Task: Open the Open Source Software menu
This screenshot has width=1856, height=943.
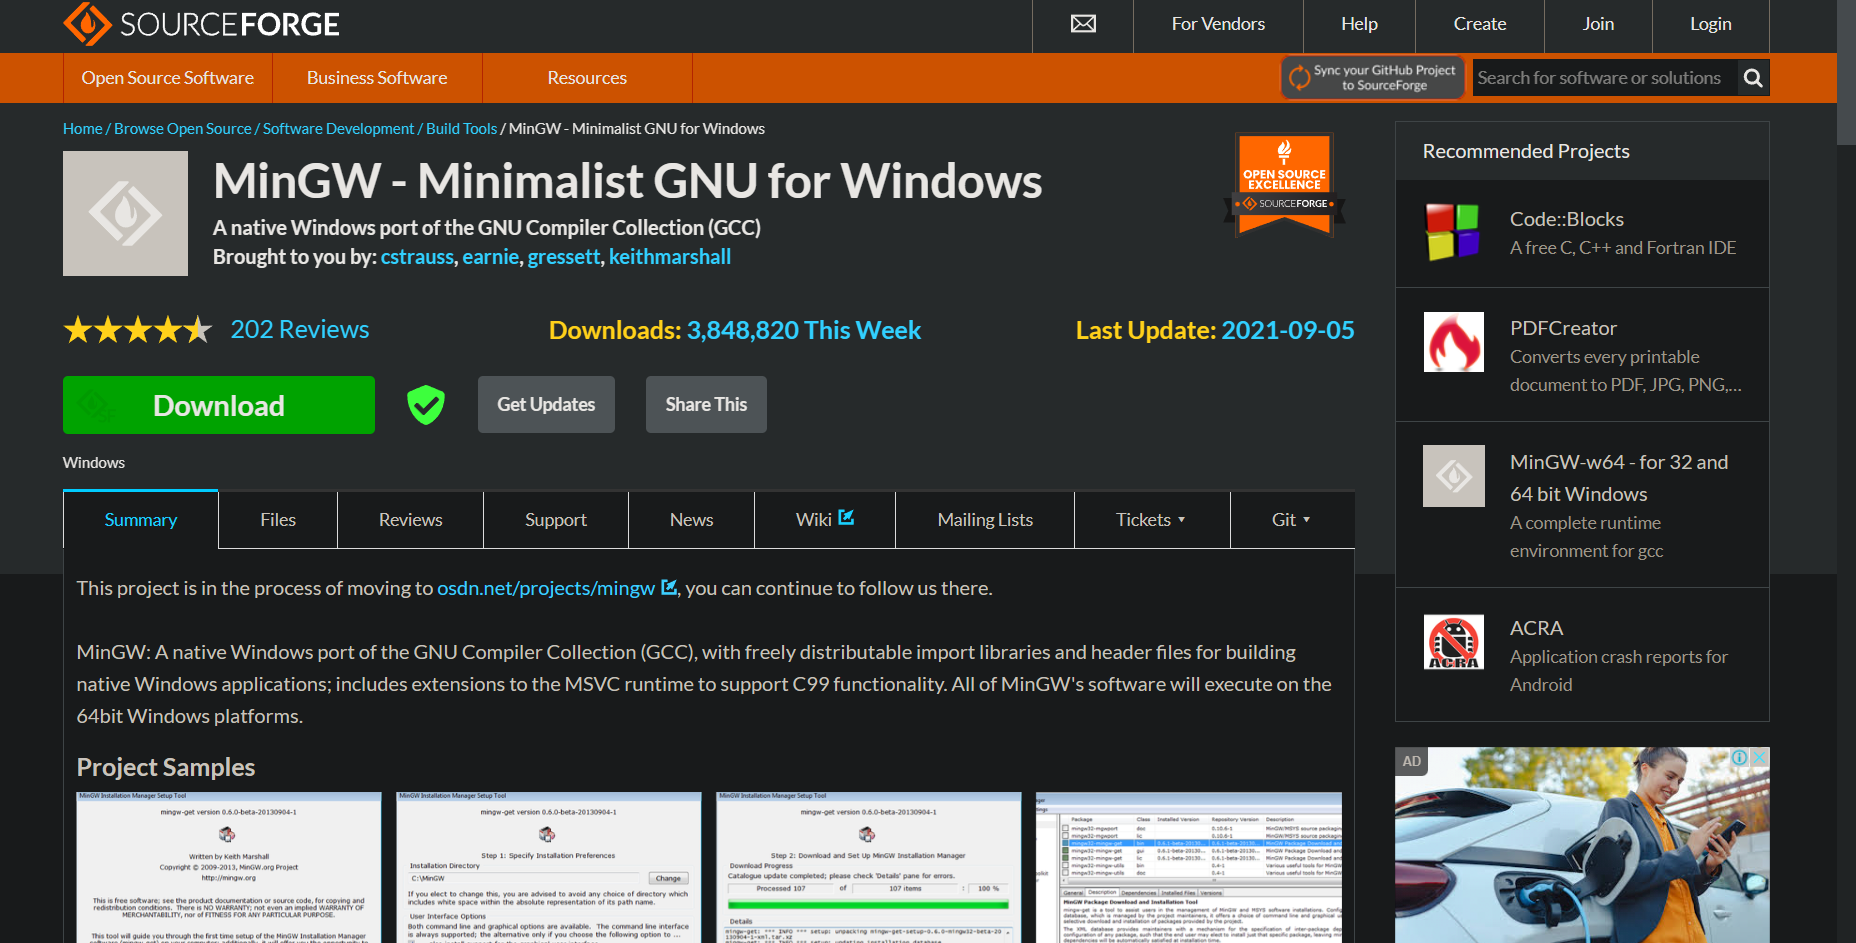Action: (168, 78)
